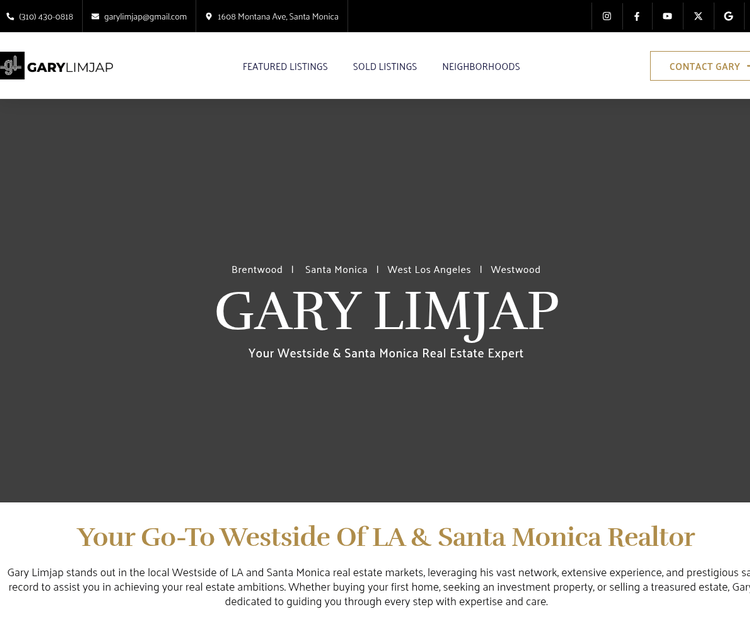Open the Facebook page icon
750x628 pixels.
637,16
